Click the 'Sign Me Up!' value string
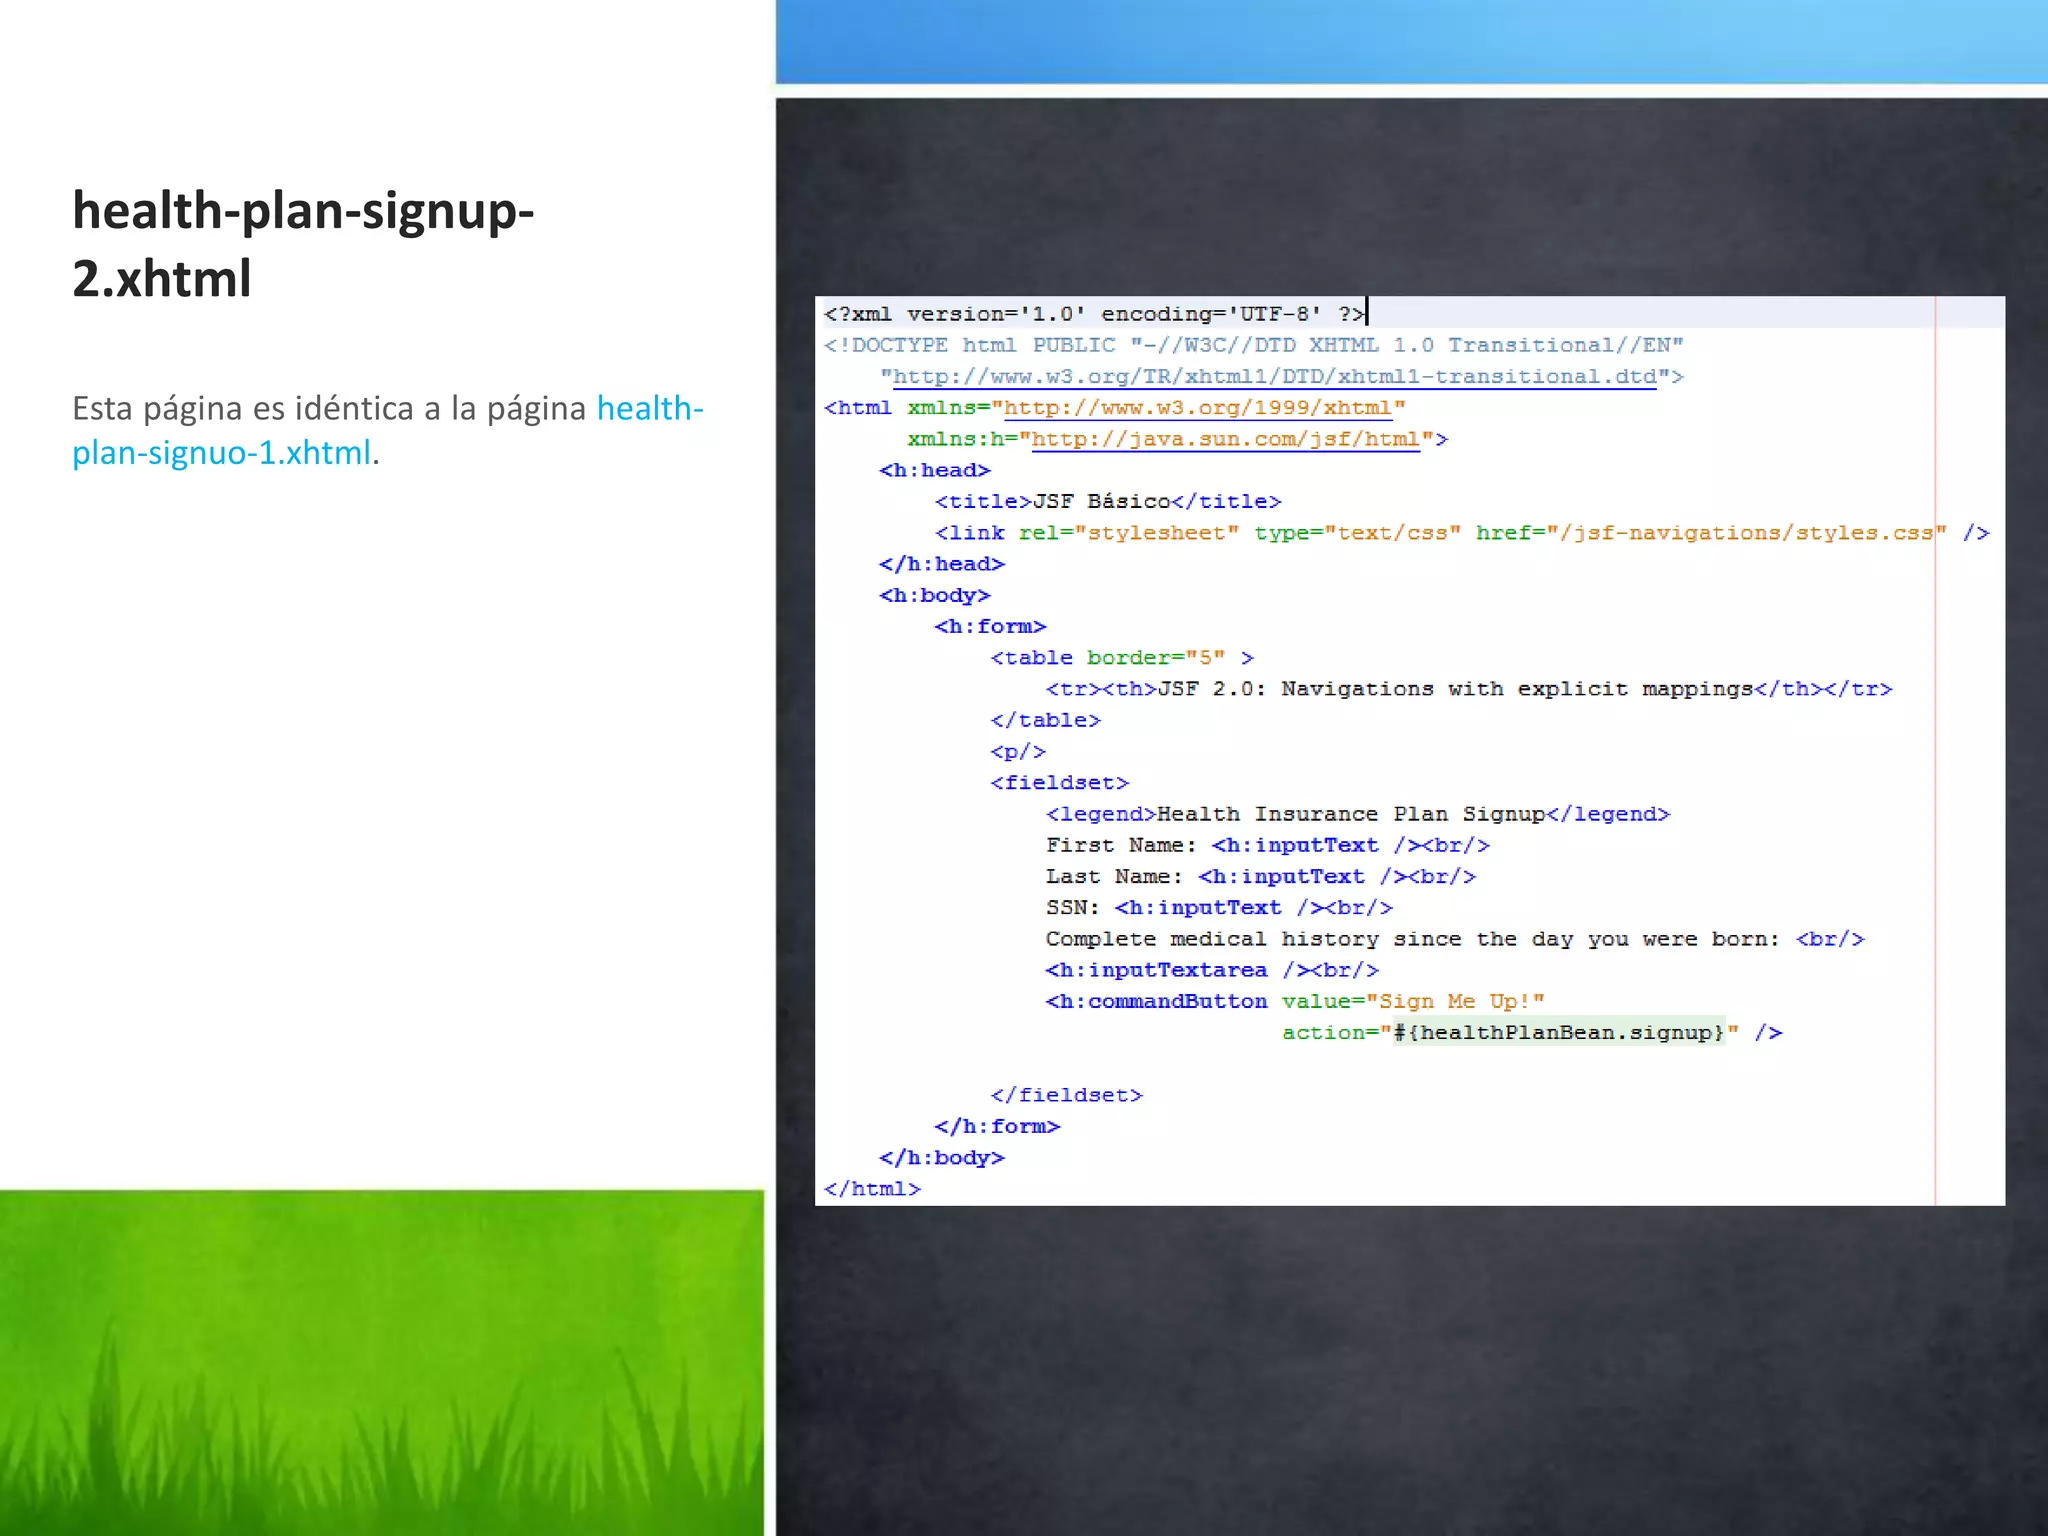This screenshot has width=2048, height=1536. (x=1455, y=1002)
